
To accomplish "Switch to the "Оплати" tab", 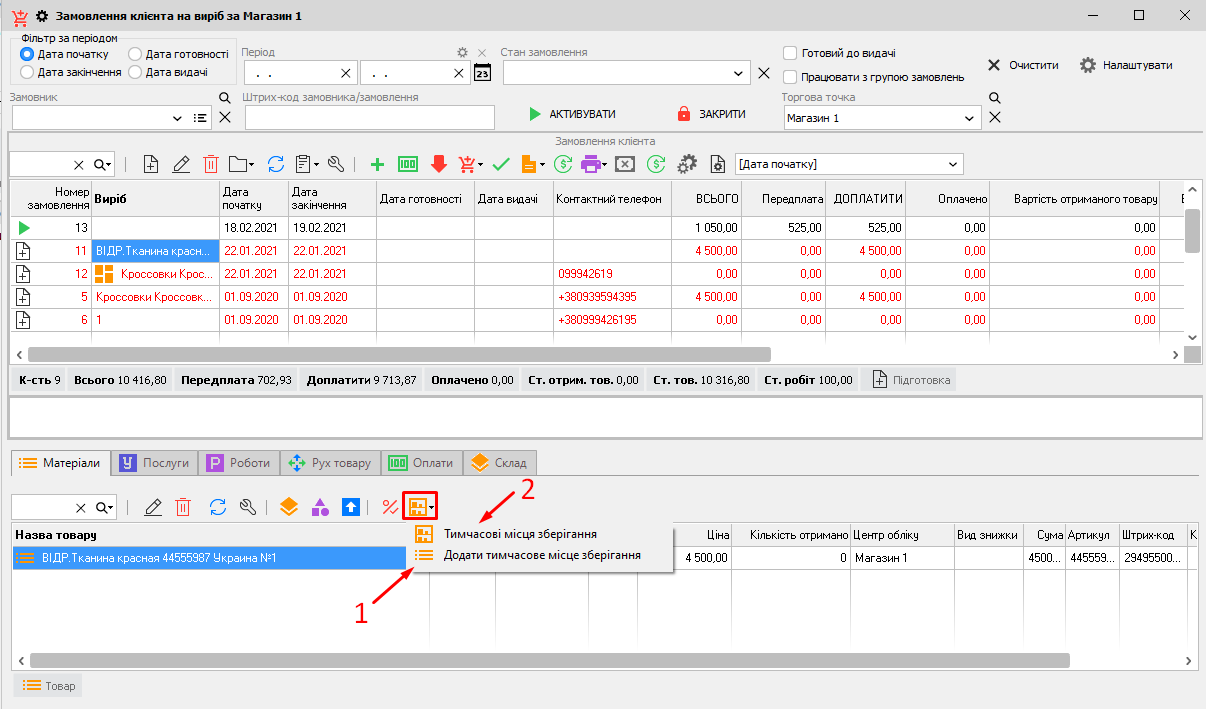I will [420, 463].
